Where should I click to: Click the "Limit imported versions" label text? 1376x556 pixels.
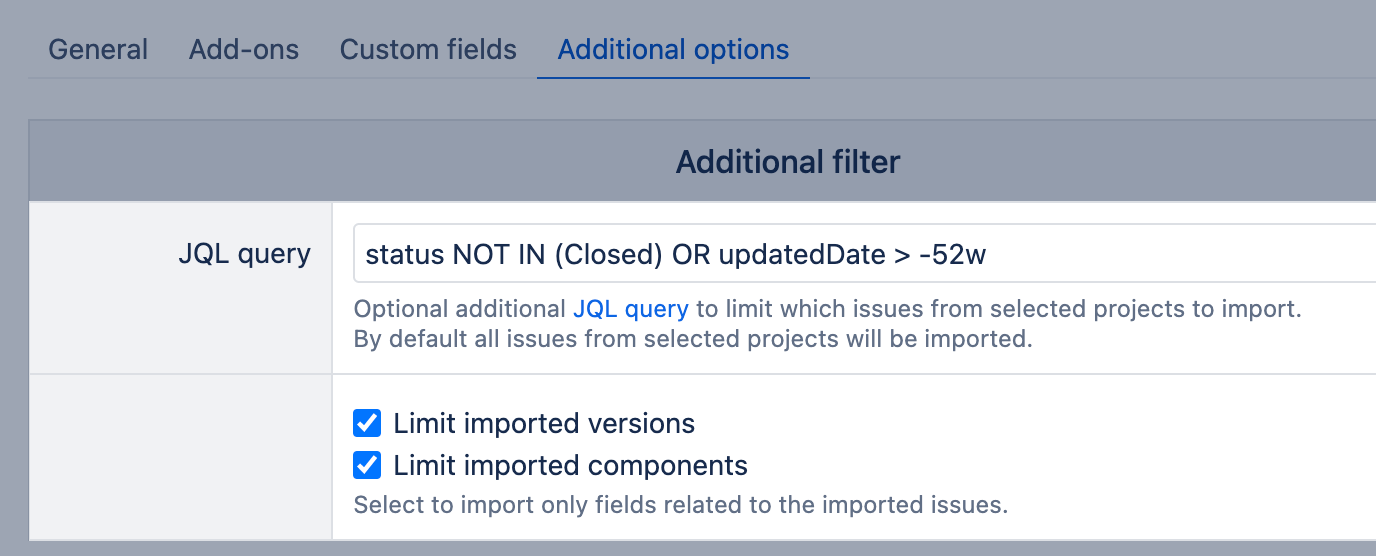[544, 423]
